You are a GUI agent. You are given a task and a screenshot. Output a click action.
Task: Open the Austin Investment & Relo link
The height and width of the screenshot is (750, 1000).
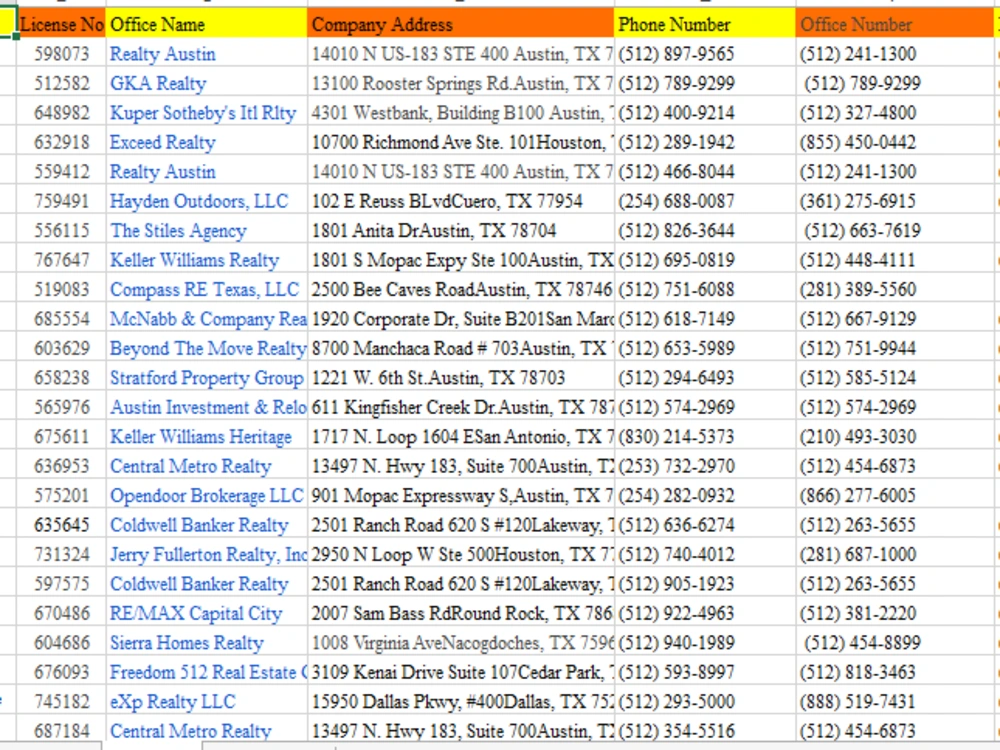click(x=208, y=407)
